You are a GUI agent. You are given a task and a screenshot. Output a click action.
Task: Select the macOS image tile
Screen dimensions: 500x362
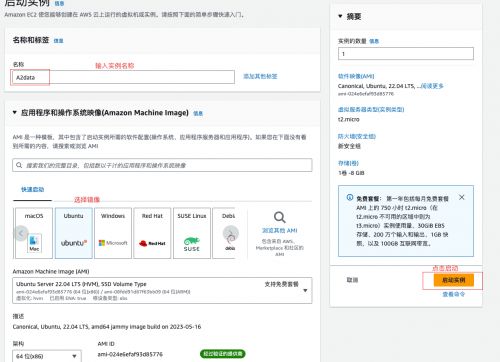(34, 233)
